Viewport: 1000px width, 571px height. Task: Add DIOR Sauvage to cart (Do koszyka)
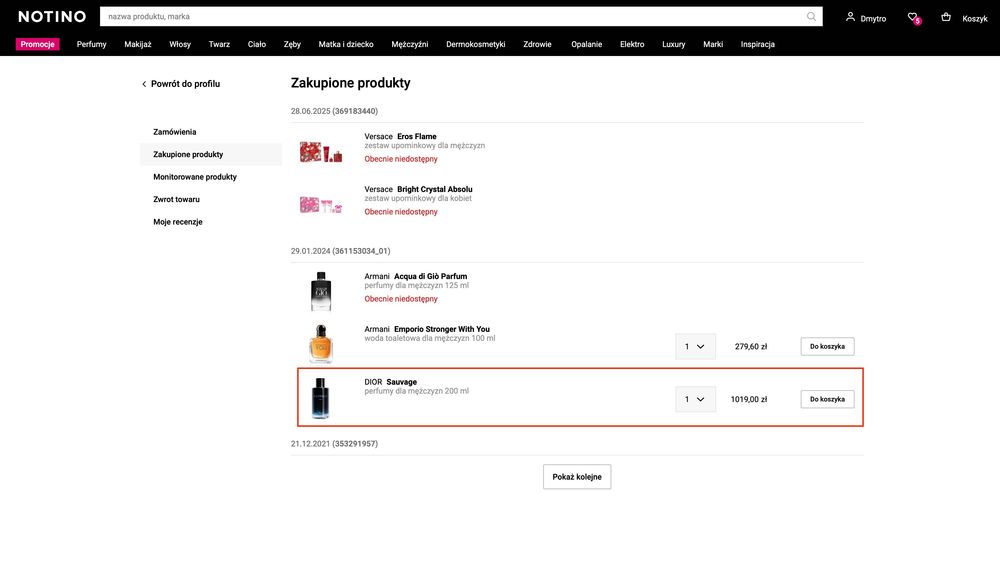click(x=827, y=399)
